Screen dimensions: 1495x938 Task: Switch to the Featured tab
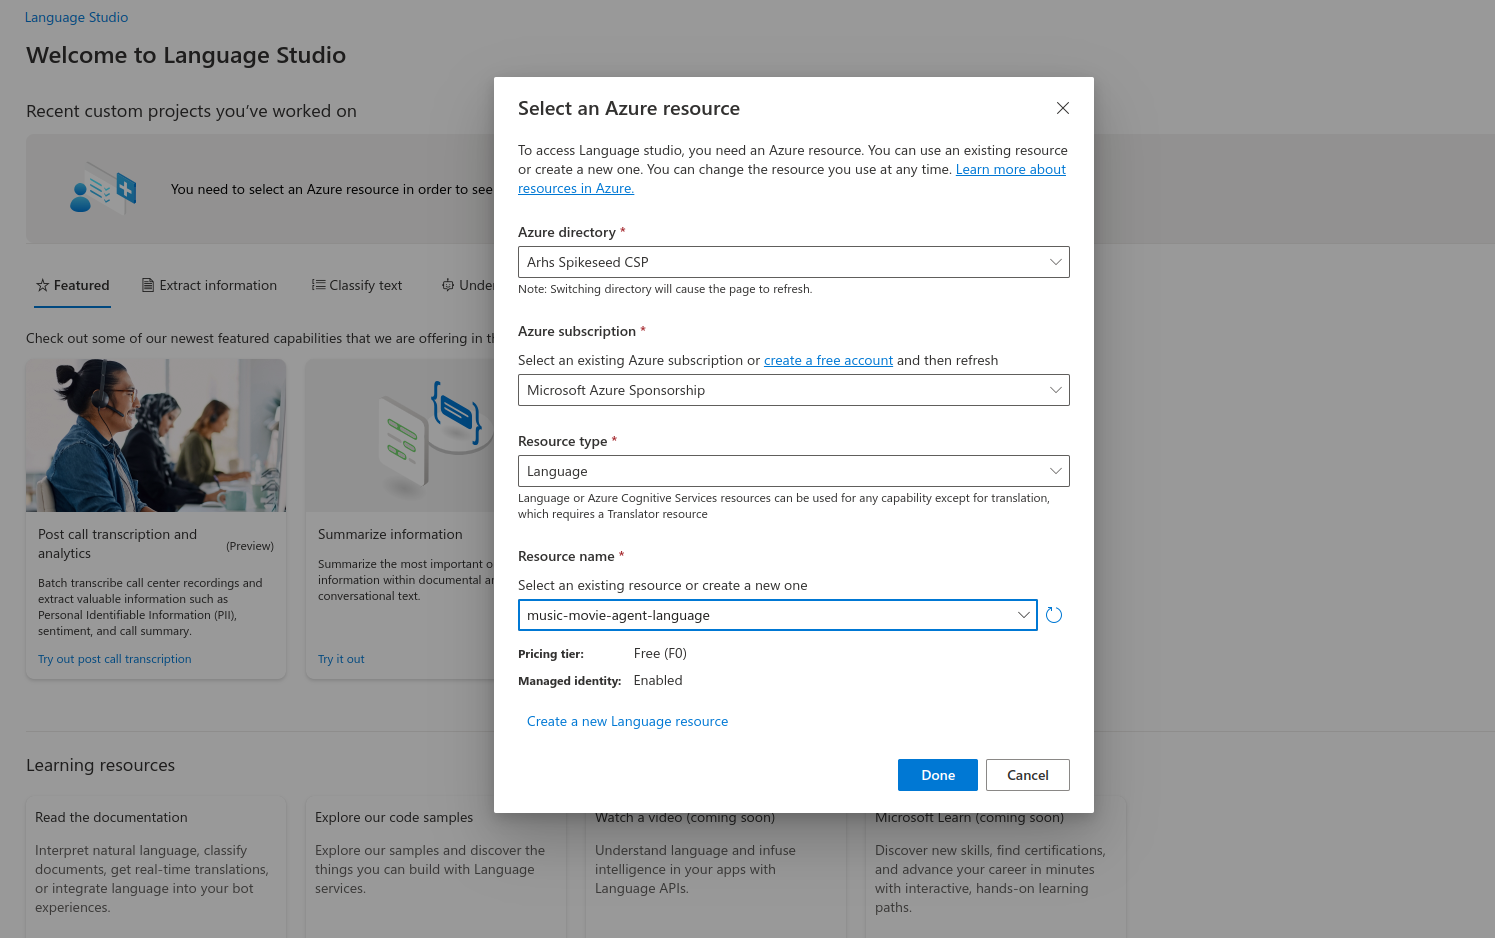[73, 285]
